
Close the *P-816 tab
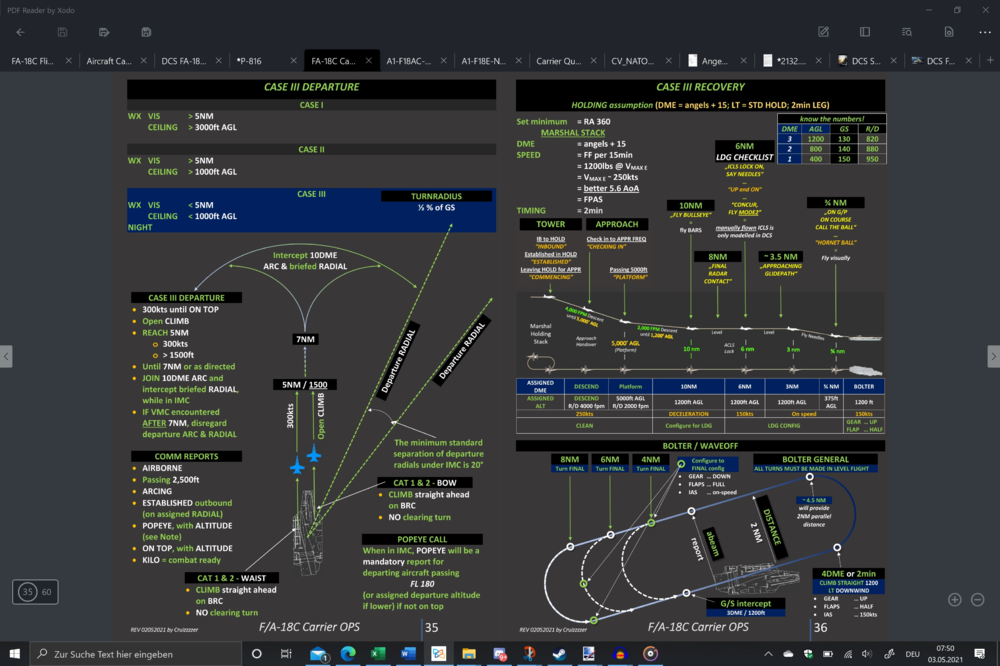(294, 60)
